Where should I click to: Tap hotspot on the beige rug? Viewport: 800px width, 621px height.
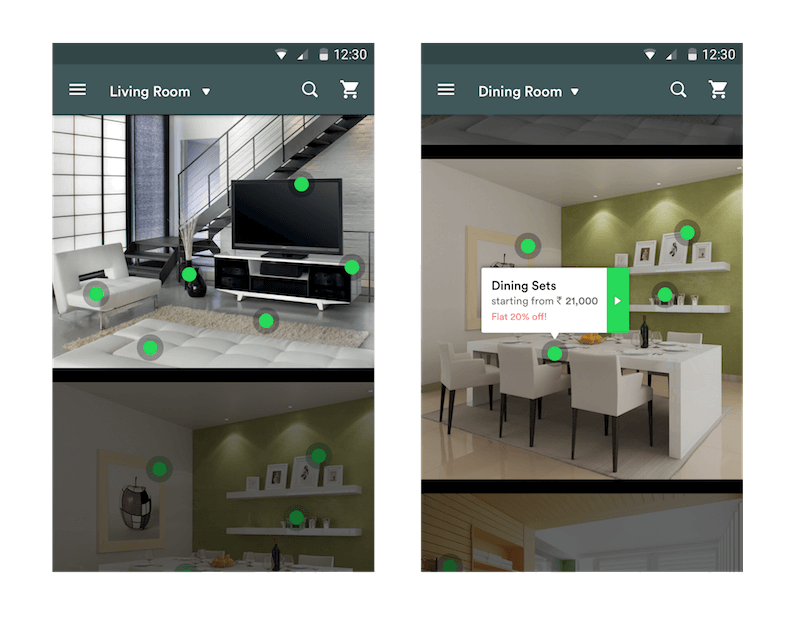click(x=265, y=321)
